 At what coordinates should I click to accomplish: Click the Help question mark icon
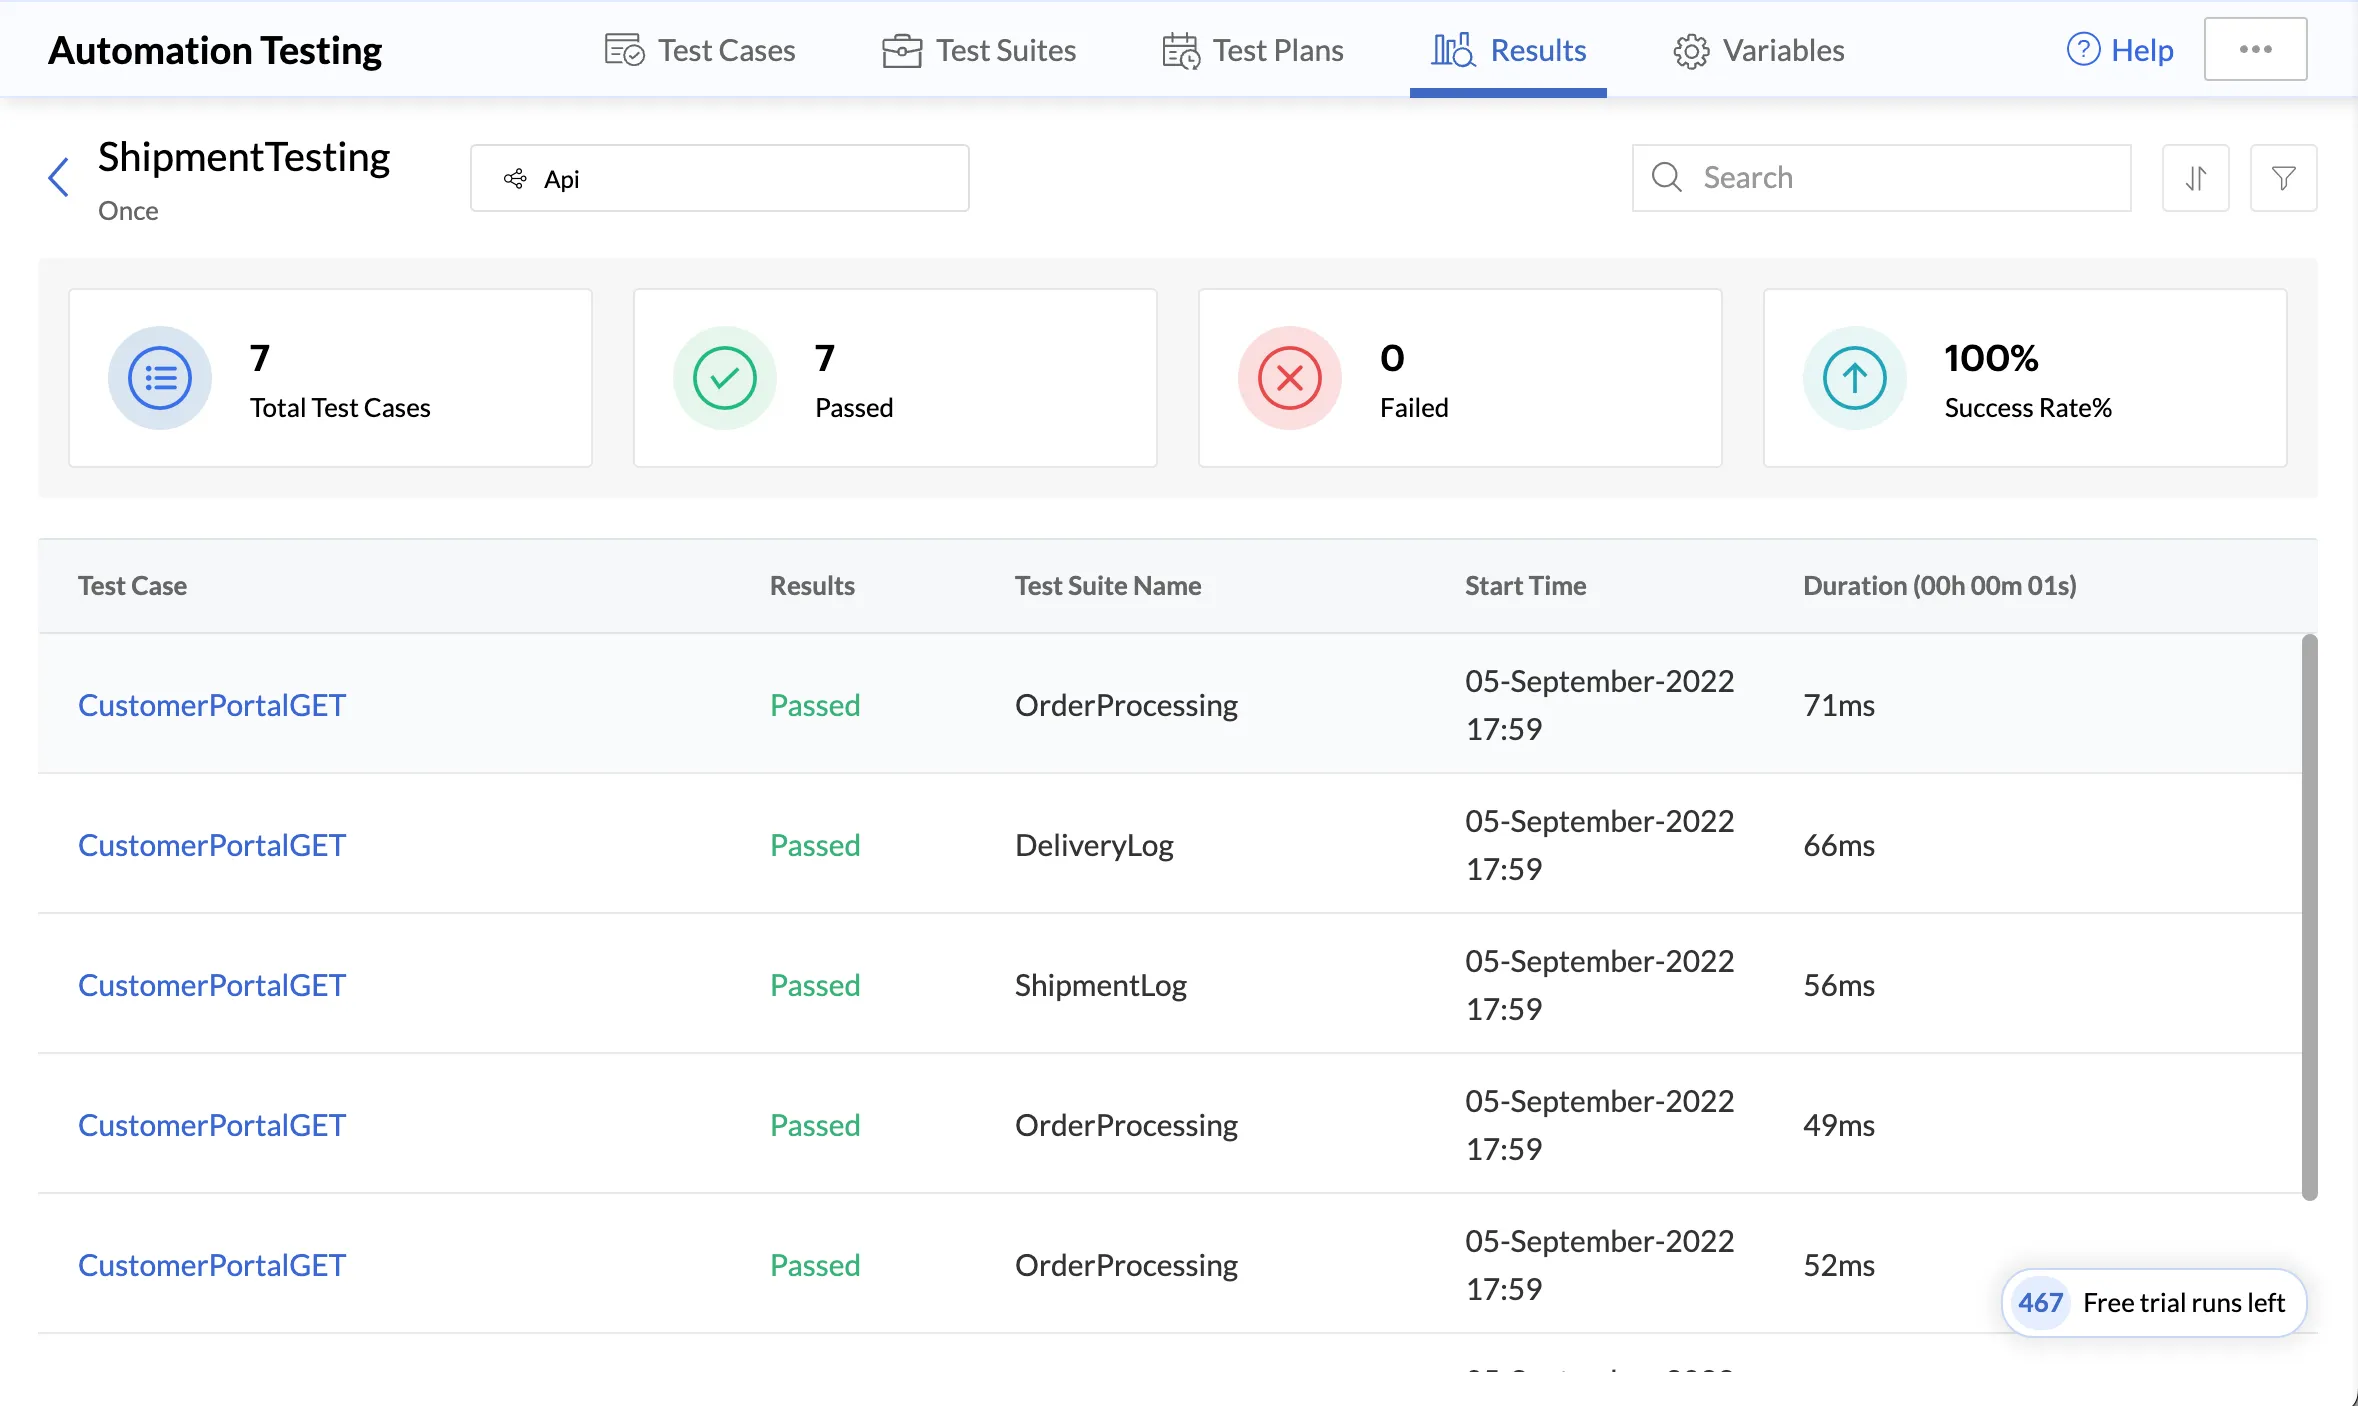pyautogui.click(x=2083, y=49)
